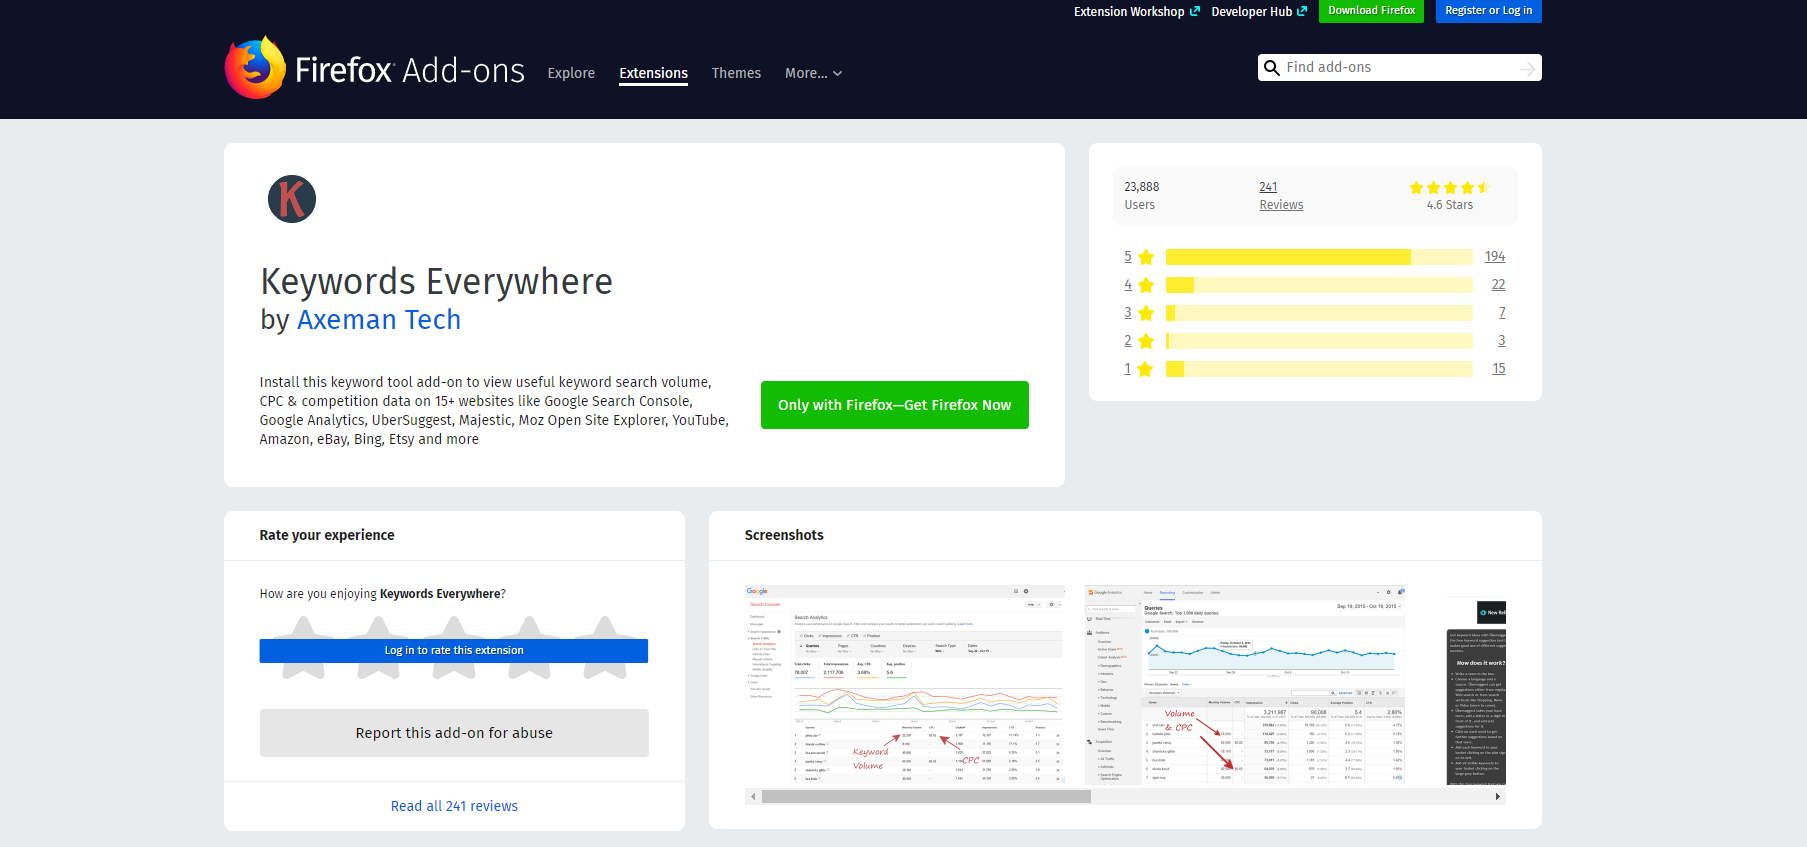Viewport: 1807px width, 847px height.
Task: Open the 15 one-star reviews count
Action: click(x=1499, y=369)
